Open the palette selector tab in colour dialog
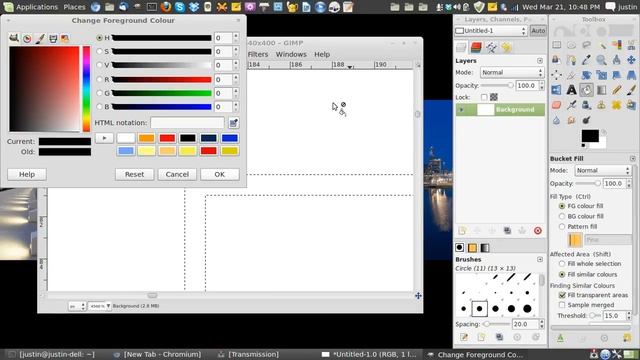Viewport: 640px width, 360px height. tap(65, 38)
